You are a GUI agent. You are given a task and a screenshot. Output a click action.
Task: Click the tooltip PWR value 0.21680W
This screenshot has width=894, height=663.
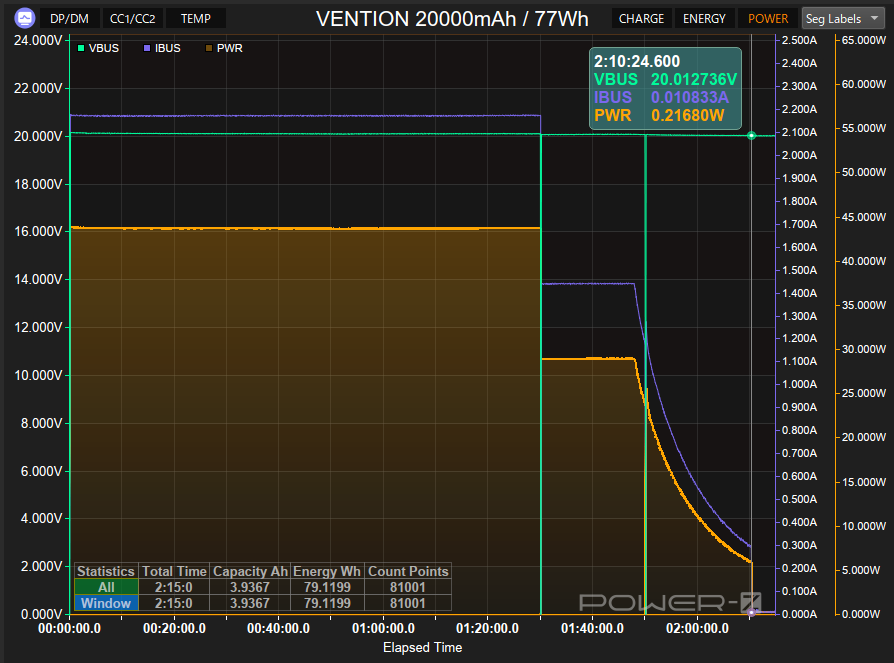tap(688, 116)
